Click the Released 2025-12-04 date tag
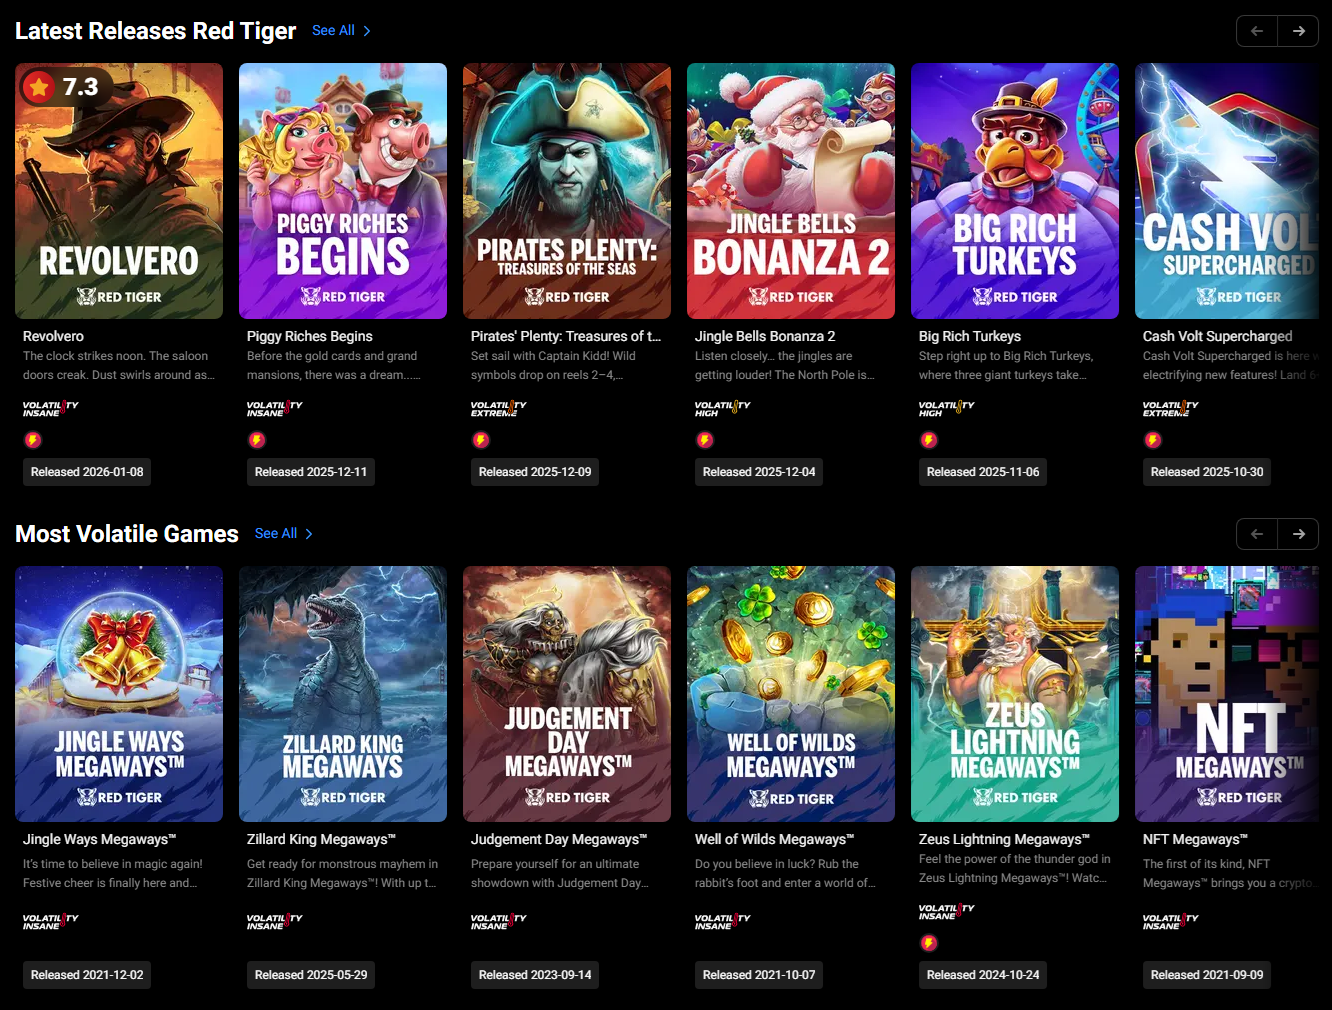Screen dimensions: 1332x1010 pos(759,472)
